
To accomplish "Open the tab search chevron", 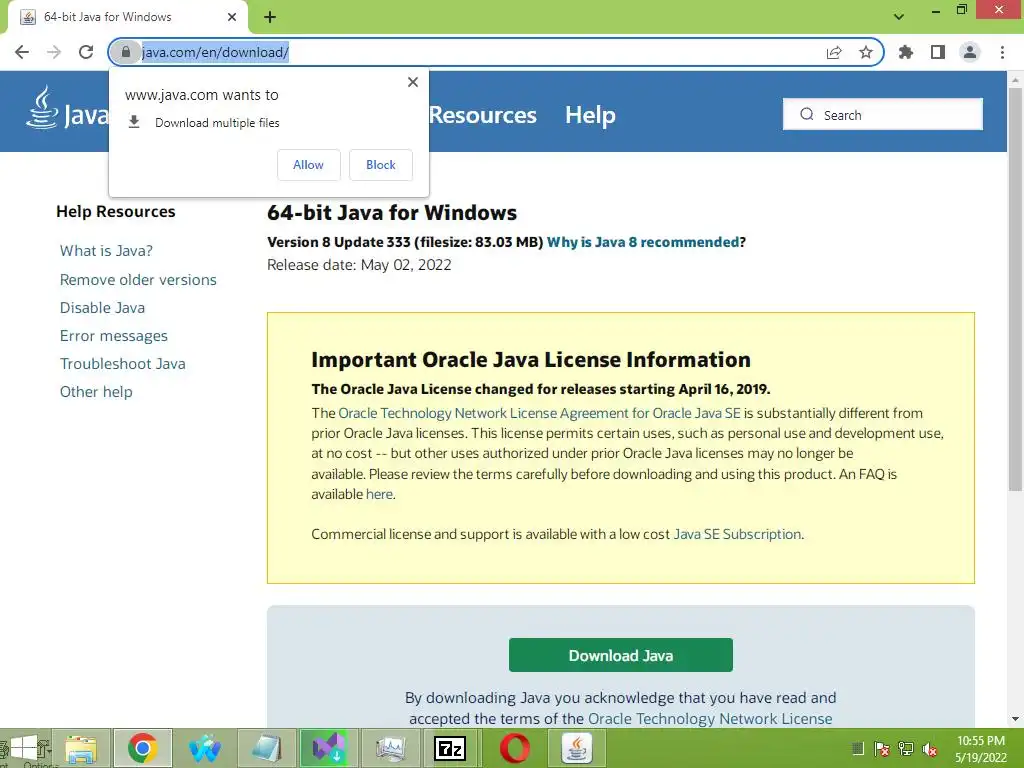I will pyautogui.click(x=899, y=17).
